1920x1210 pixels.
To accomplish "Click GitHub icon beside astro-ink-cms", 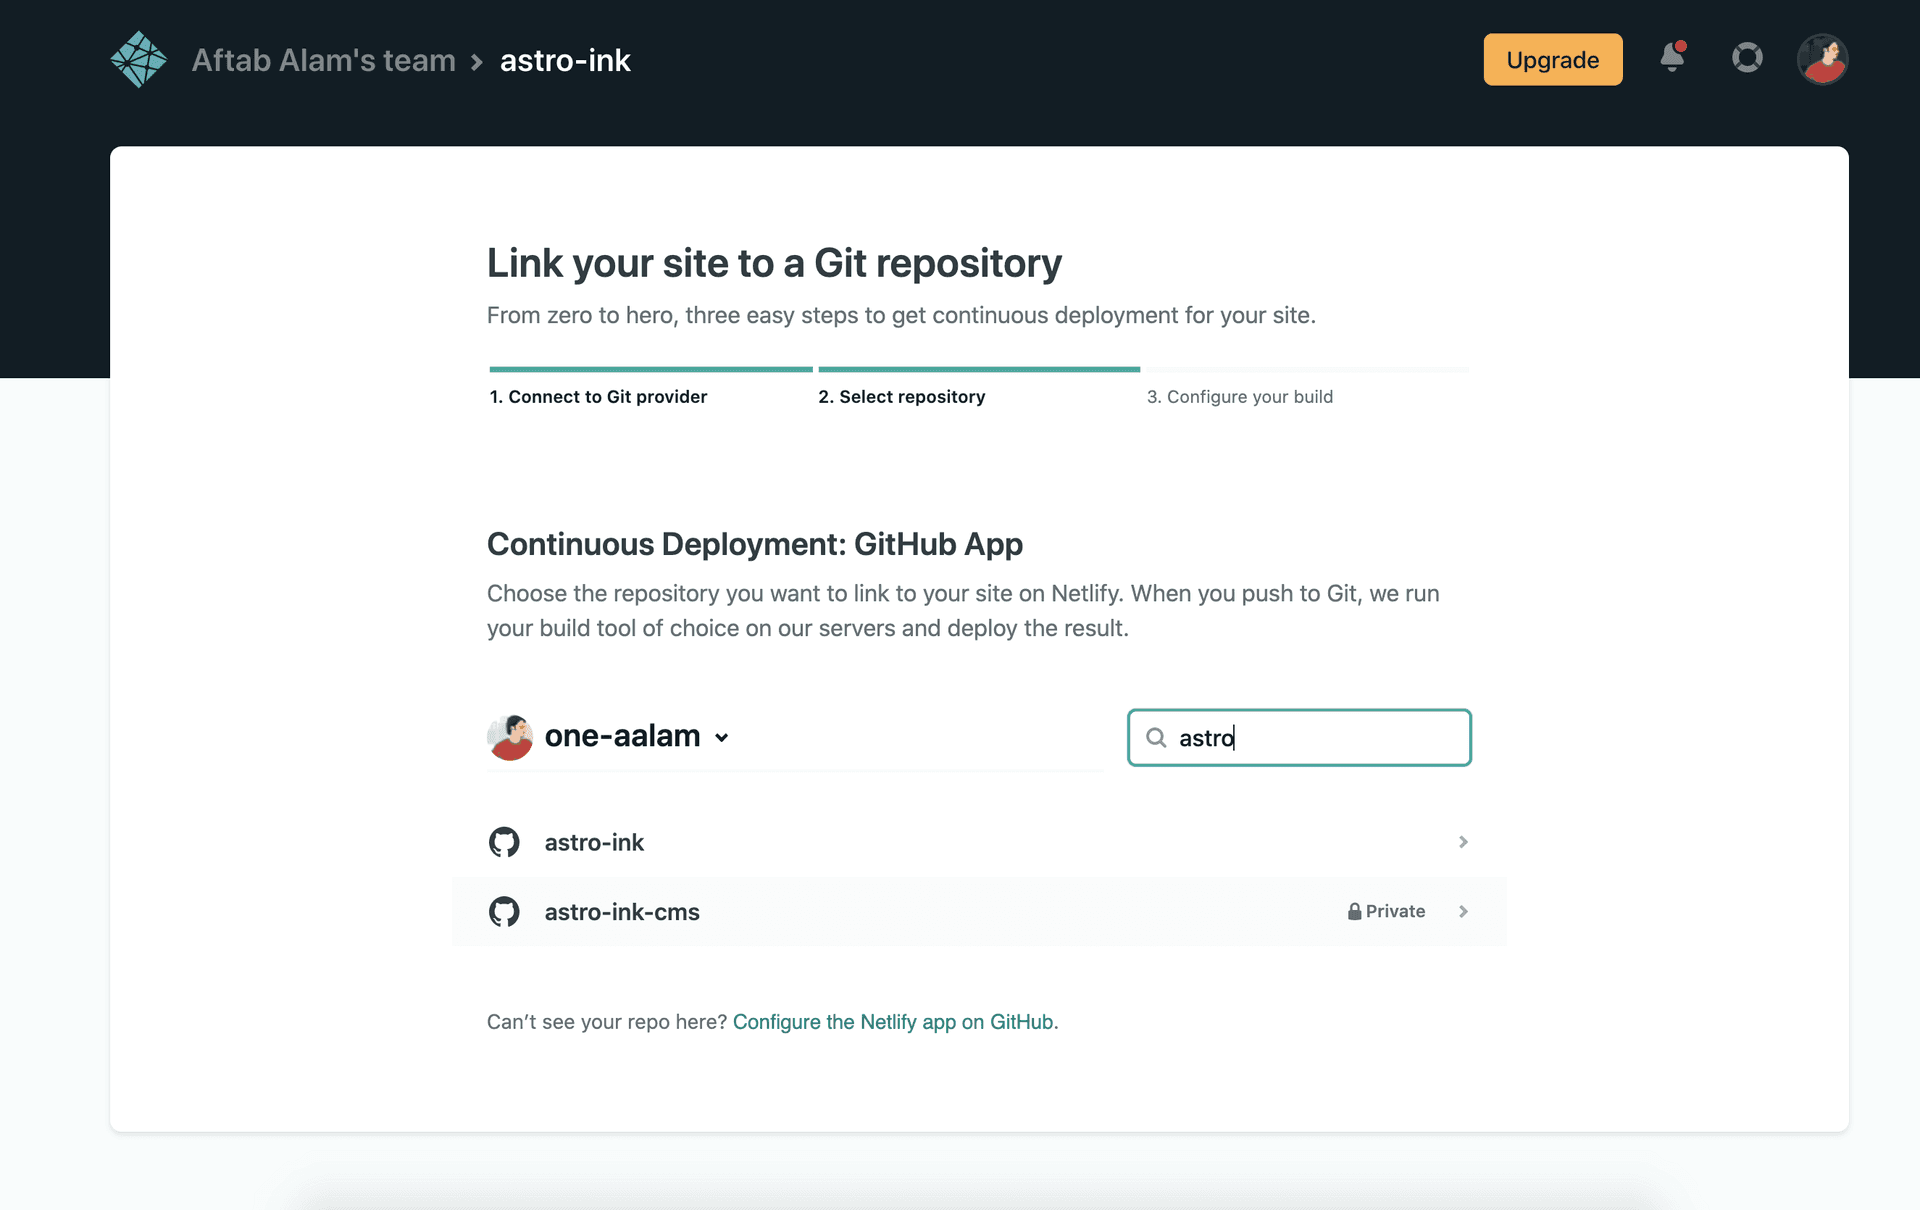I will [x=504, y=912].
